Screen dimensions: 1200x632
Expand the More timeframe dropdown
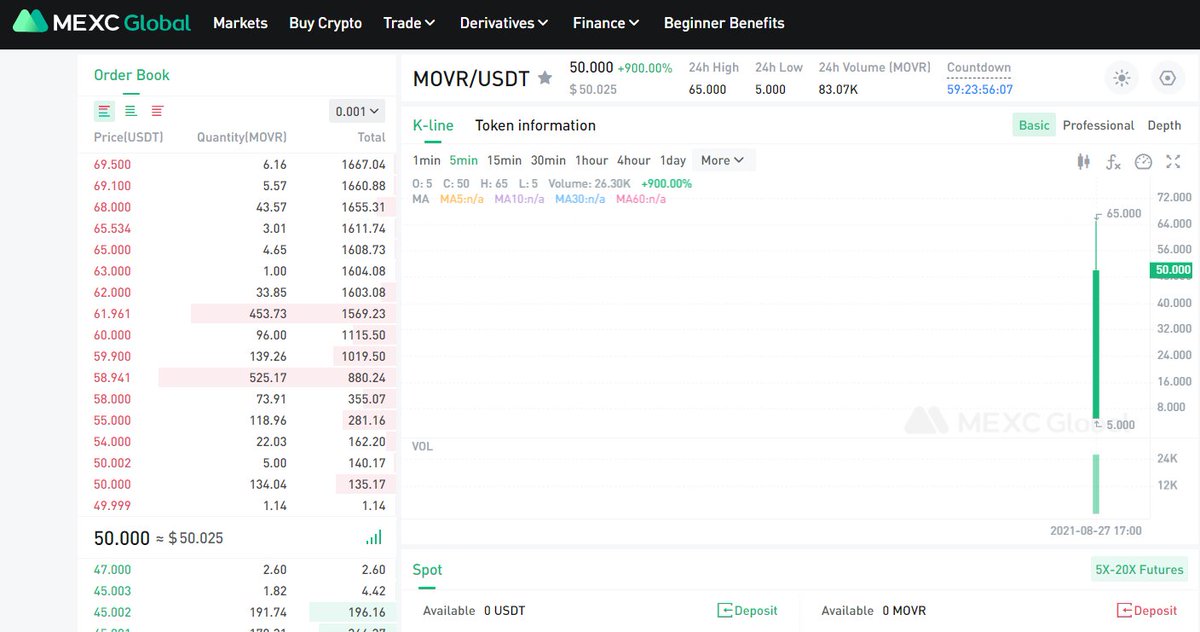click(722, 160)
